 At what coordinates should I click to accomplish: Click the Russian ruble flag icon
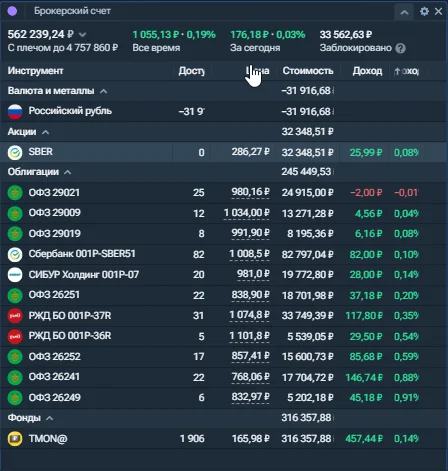pos(15,111)
